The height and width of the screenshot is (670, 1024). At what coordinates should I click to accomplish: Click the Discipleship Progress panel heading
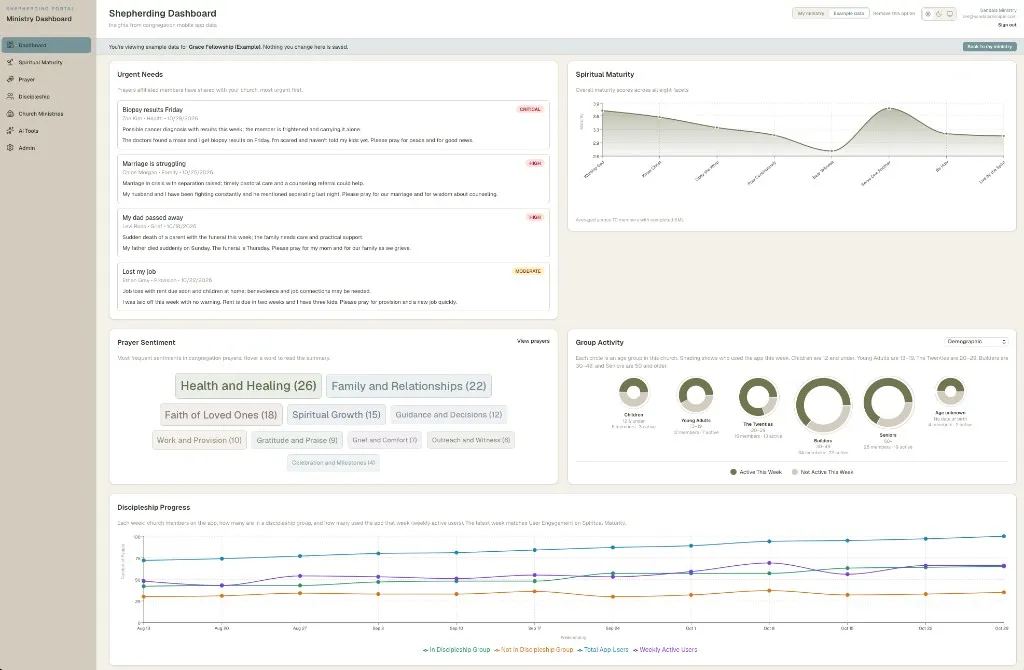click(153, 507)
